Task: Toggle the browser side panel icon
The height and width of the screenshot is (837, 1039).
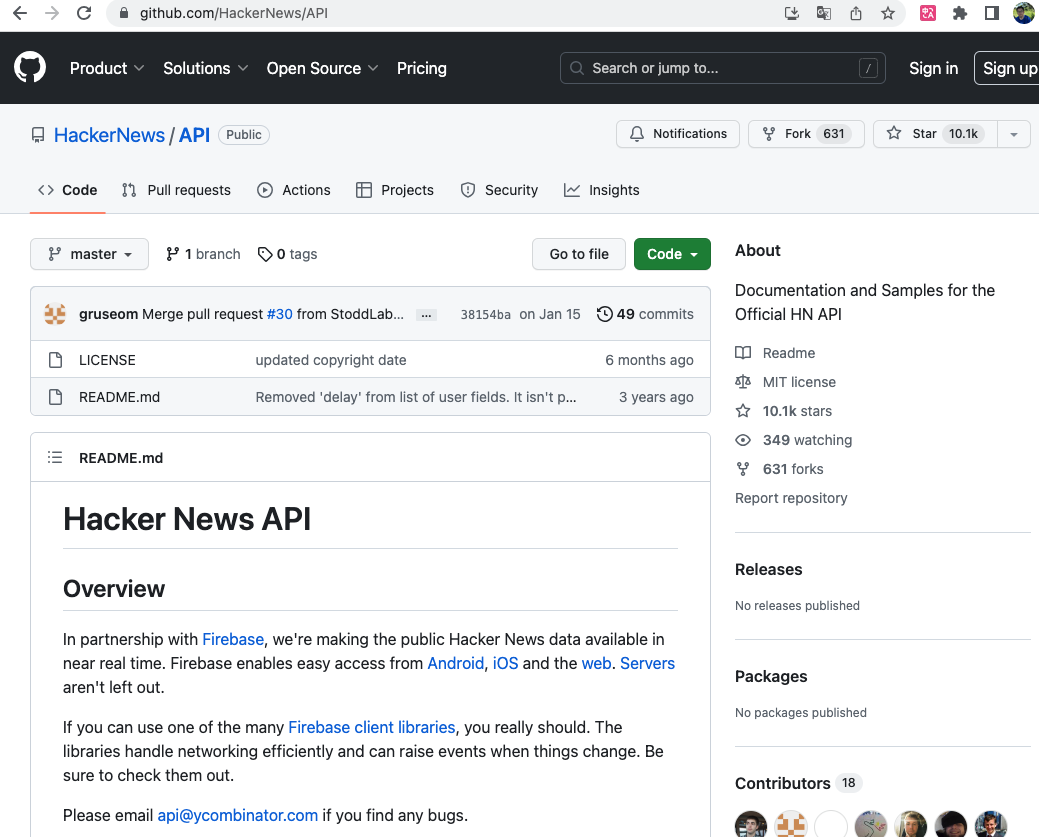Action: (992, 13)
